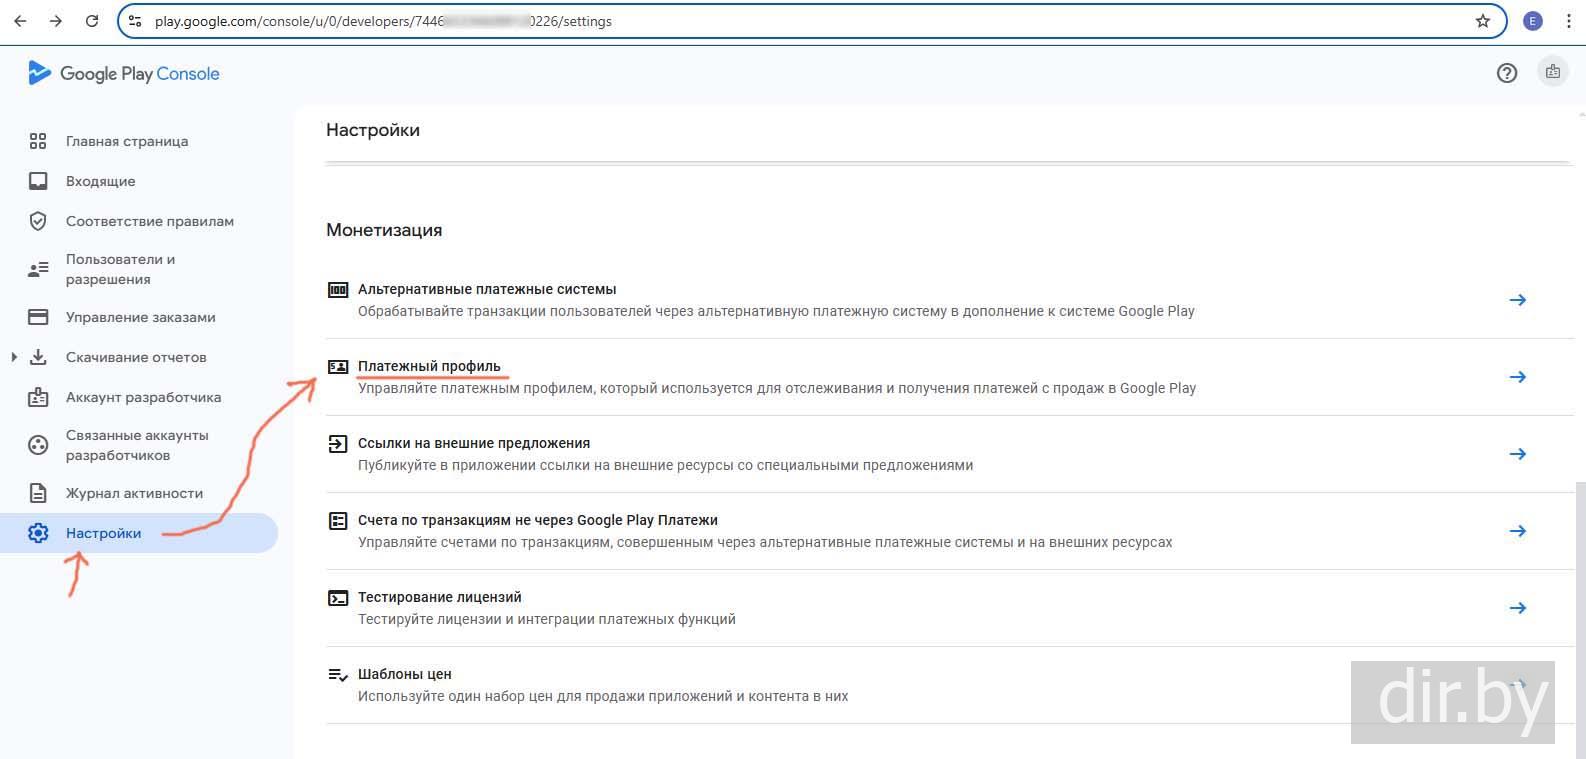Screen dimensions: 1586x759
Task: Select Связанные аккаунты разработчиков in sidebar
Action: pyautogui.click(x=137, y=445)
